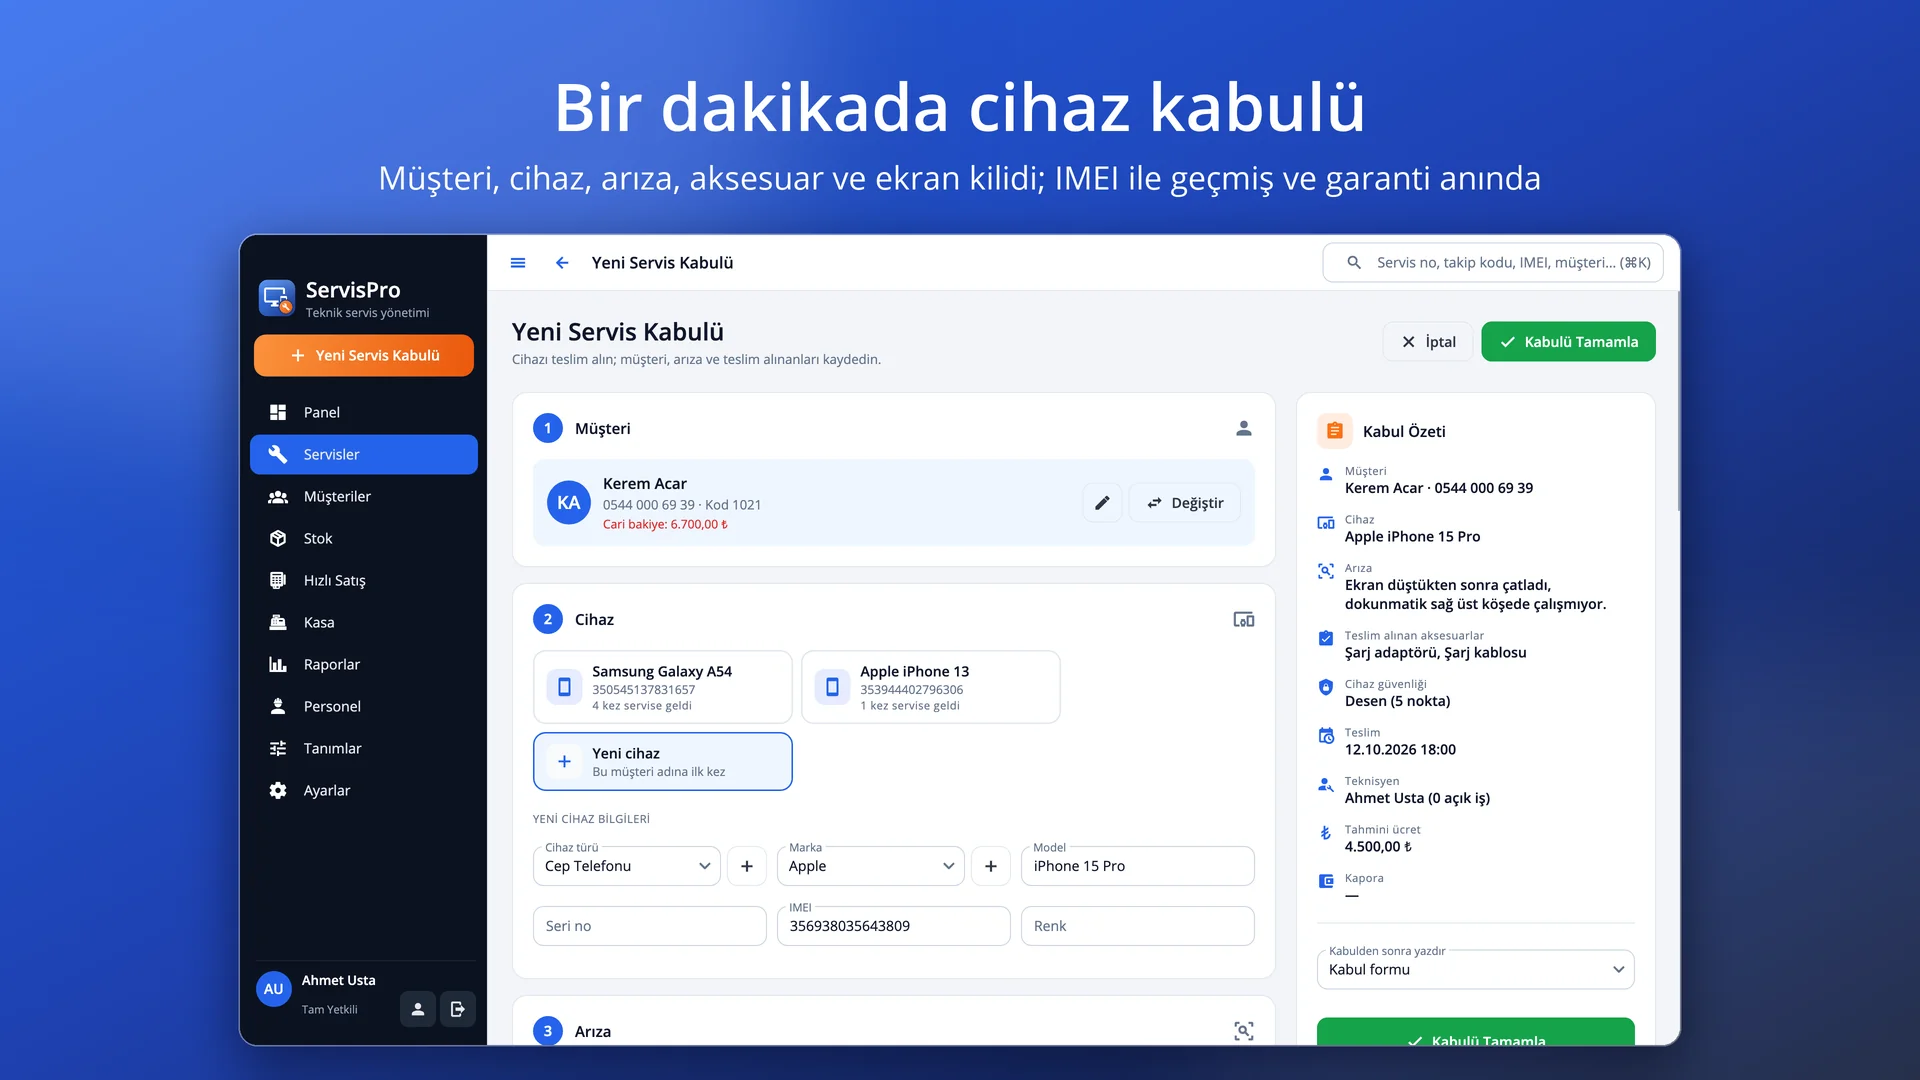This screenshot has height=1080, width=1920.
Task: Open the Cihaz türü dropdown
Action: tap(627, 866)
